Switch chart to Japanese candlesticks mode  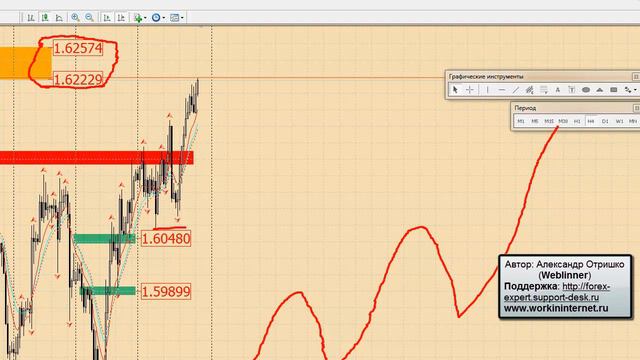[45, 18]
